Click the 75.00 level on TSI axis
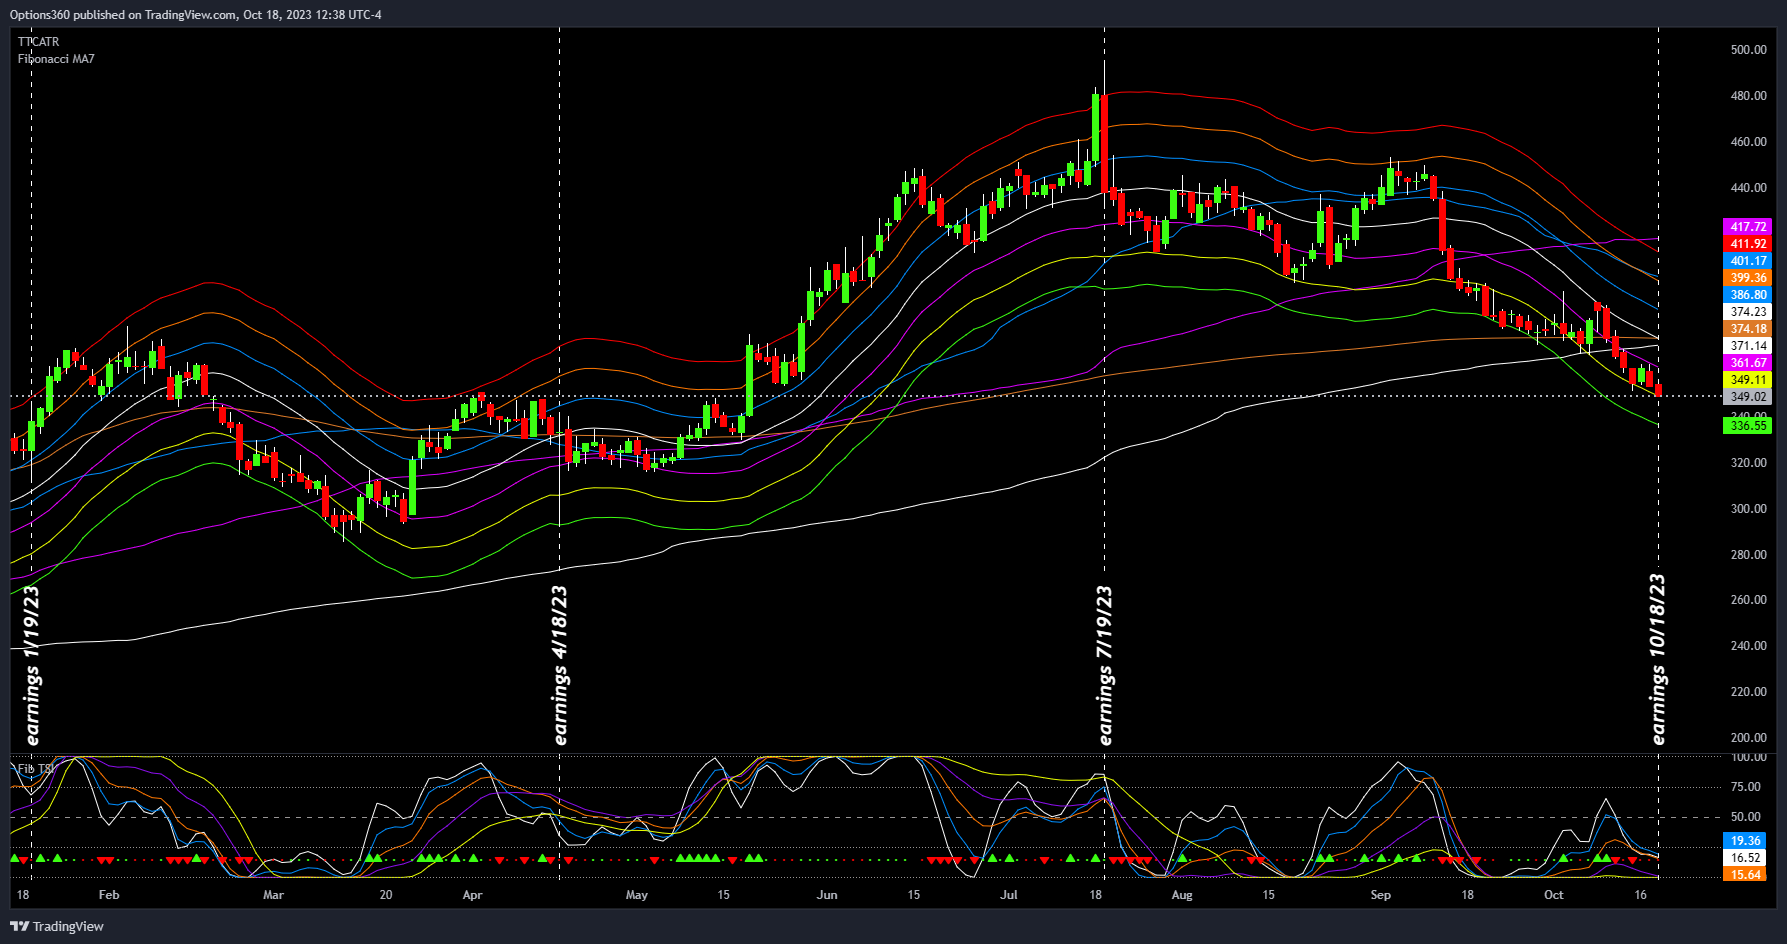1787x944 pixels. (x=1746, y=787)
